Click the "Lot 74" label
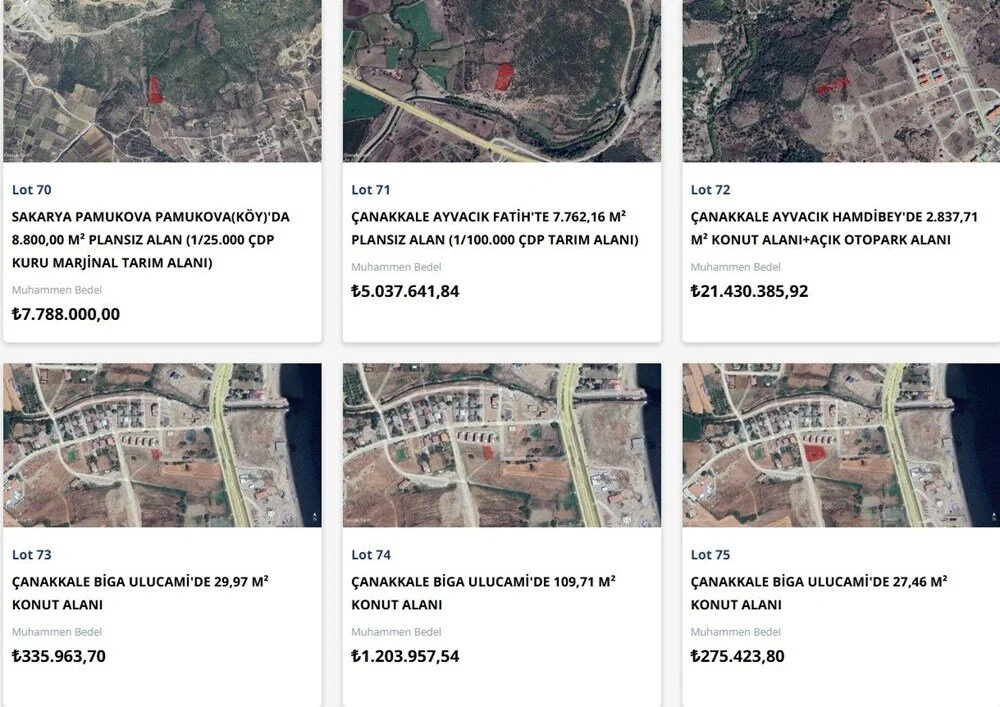Image resolution: width=1000 pixels, height=707 pixels. (371, 555)
